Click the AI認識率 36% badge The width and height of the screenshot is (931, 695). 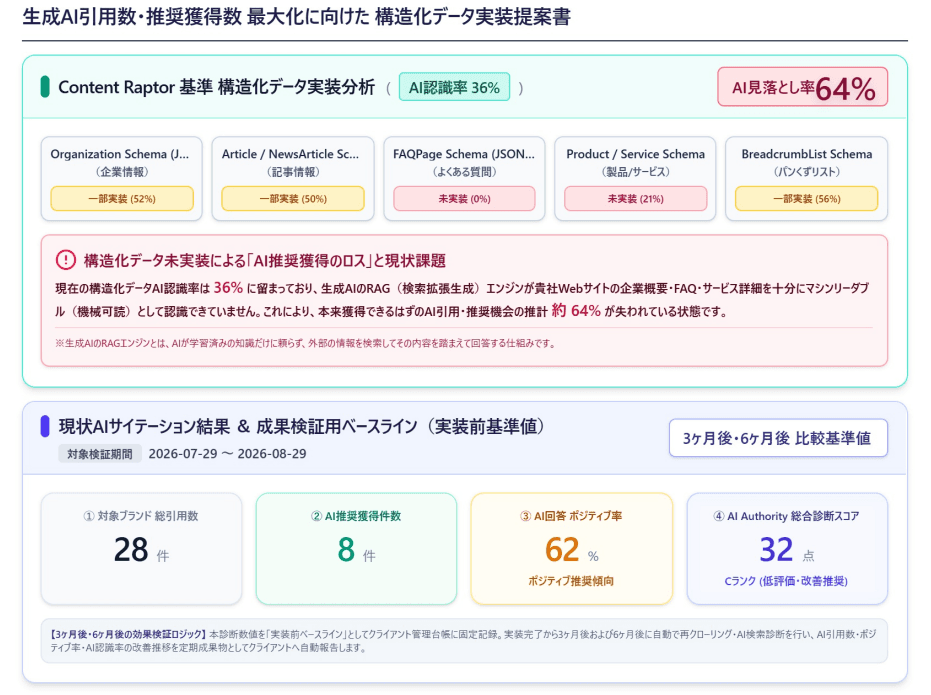[454, 87]
